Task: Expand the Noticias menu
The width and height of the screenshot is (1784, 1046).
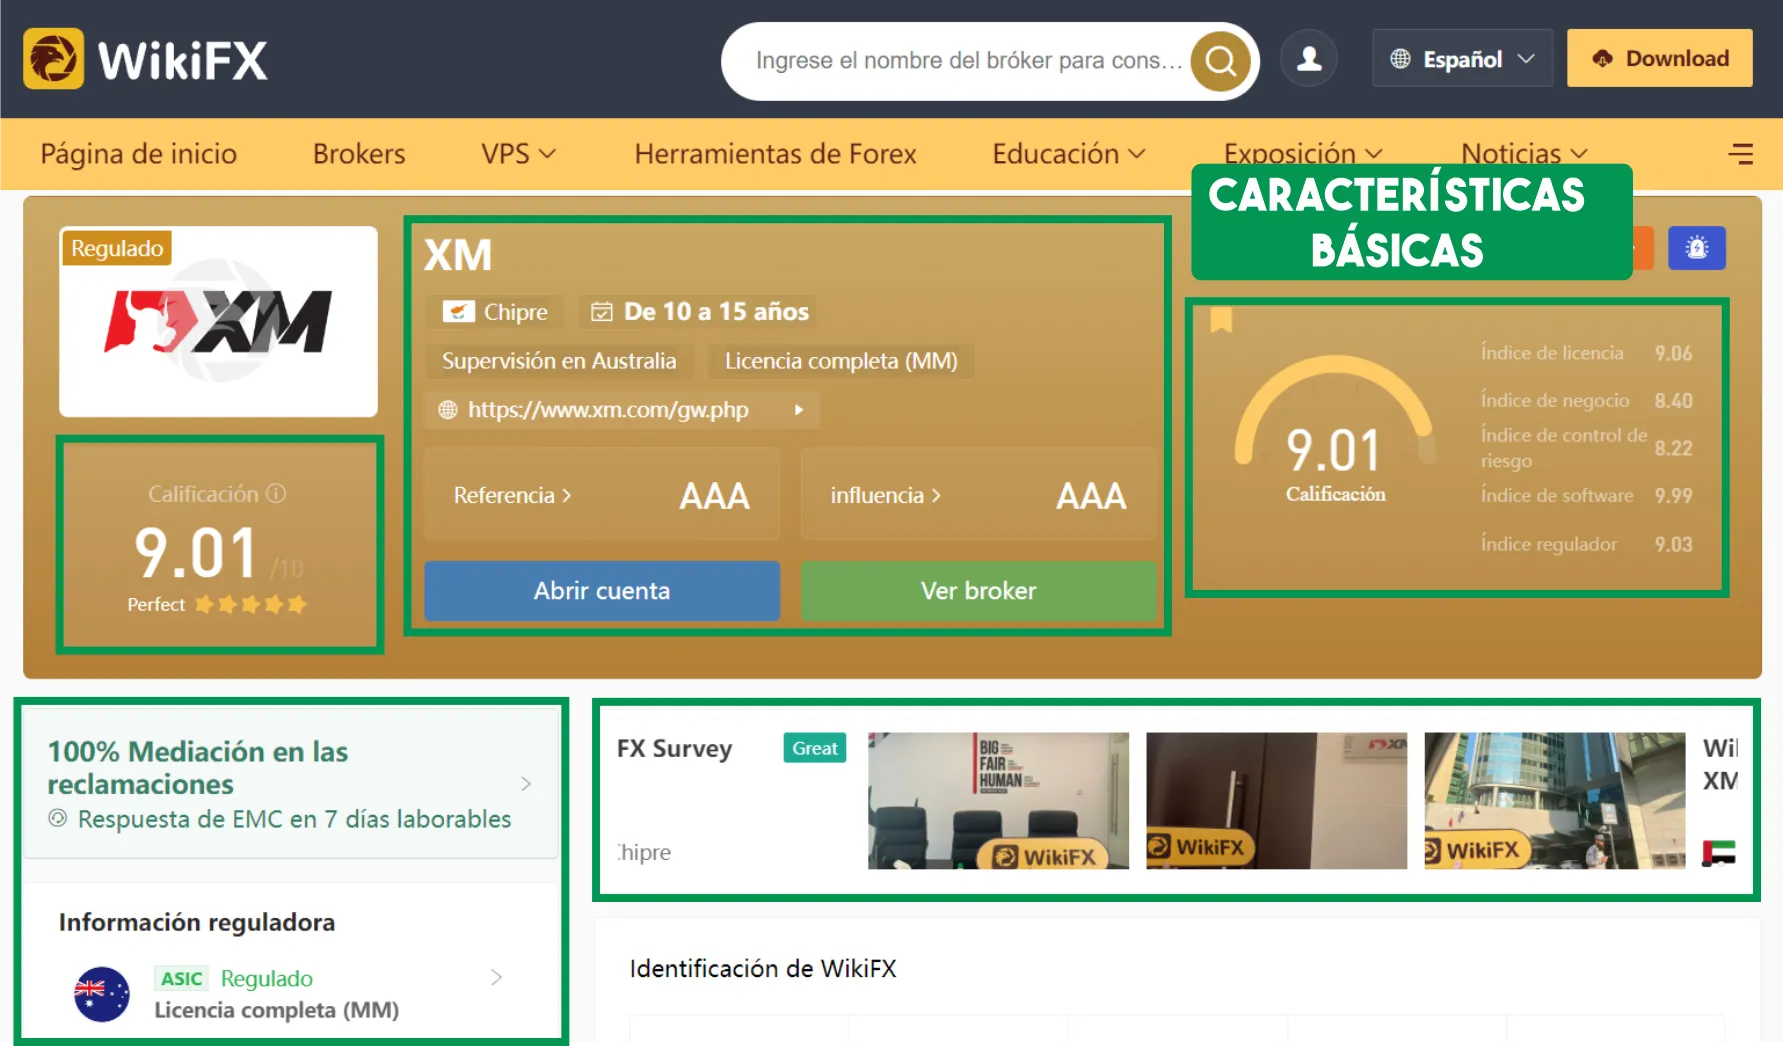Action: pos(1524,153)
